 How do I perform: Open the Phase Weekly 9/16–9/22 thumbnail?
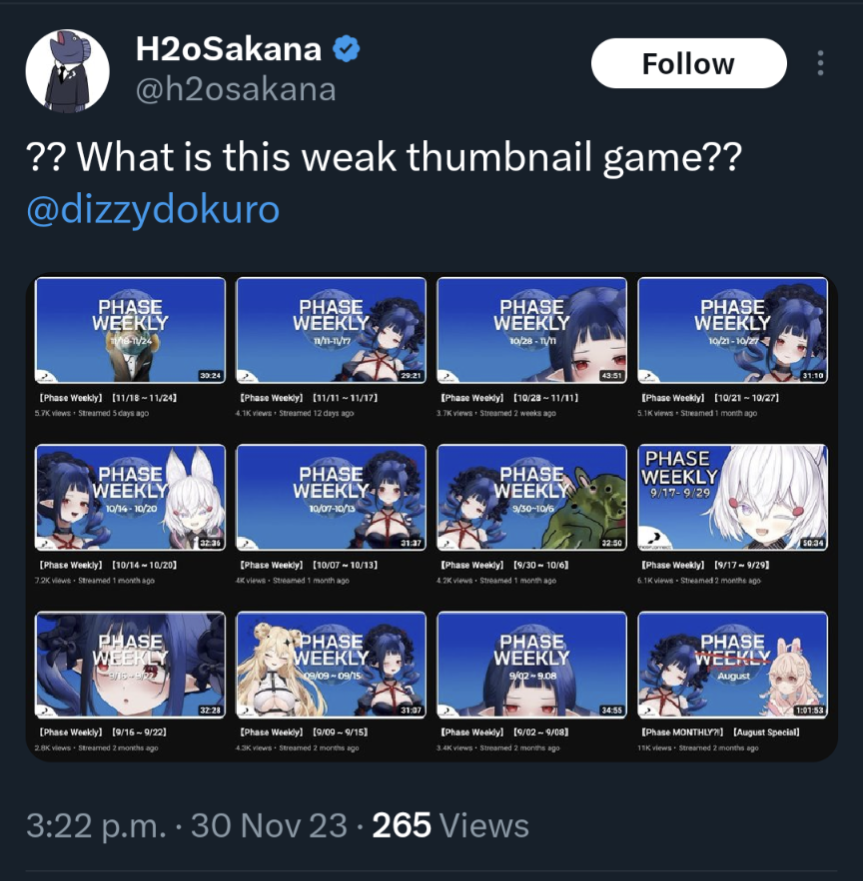click(130, 665)
